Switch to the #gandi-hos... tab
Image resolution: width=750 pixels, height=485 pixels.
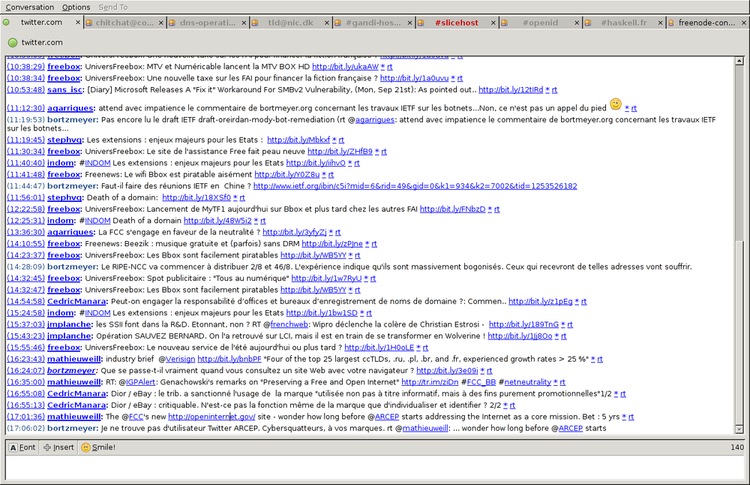pos(374,22)
